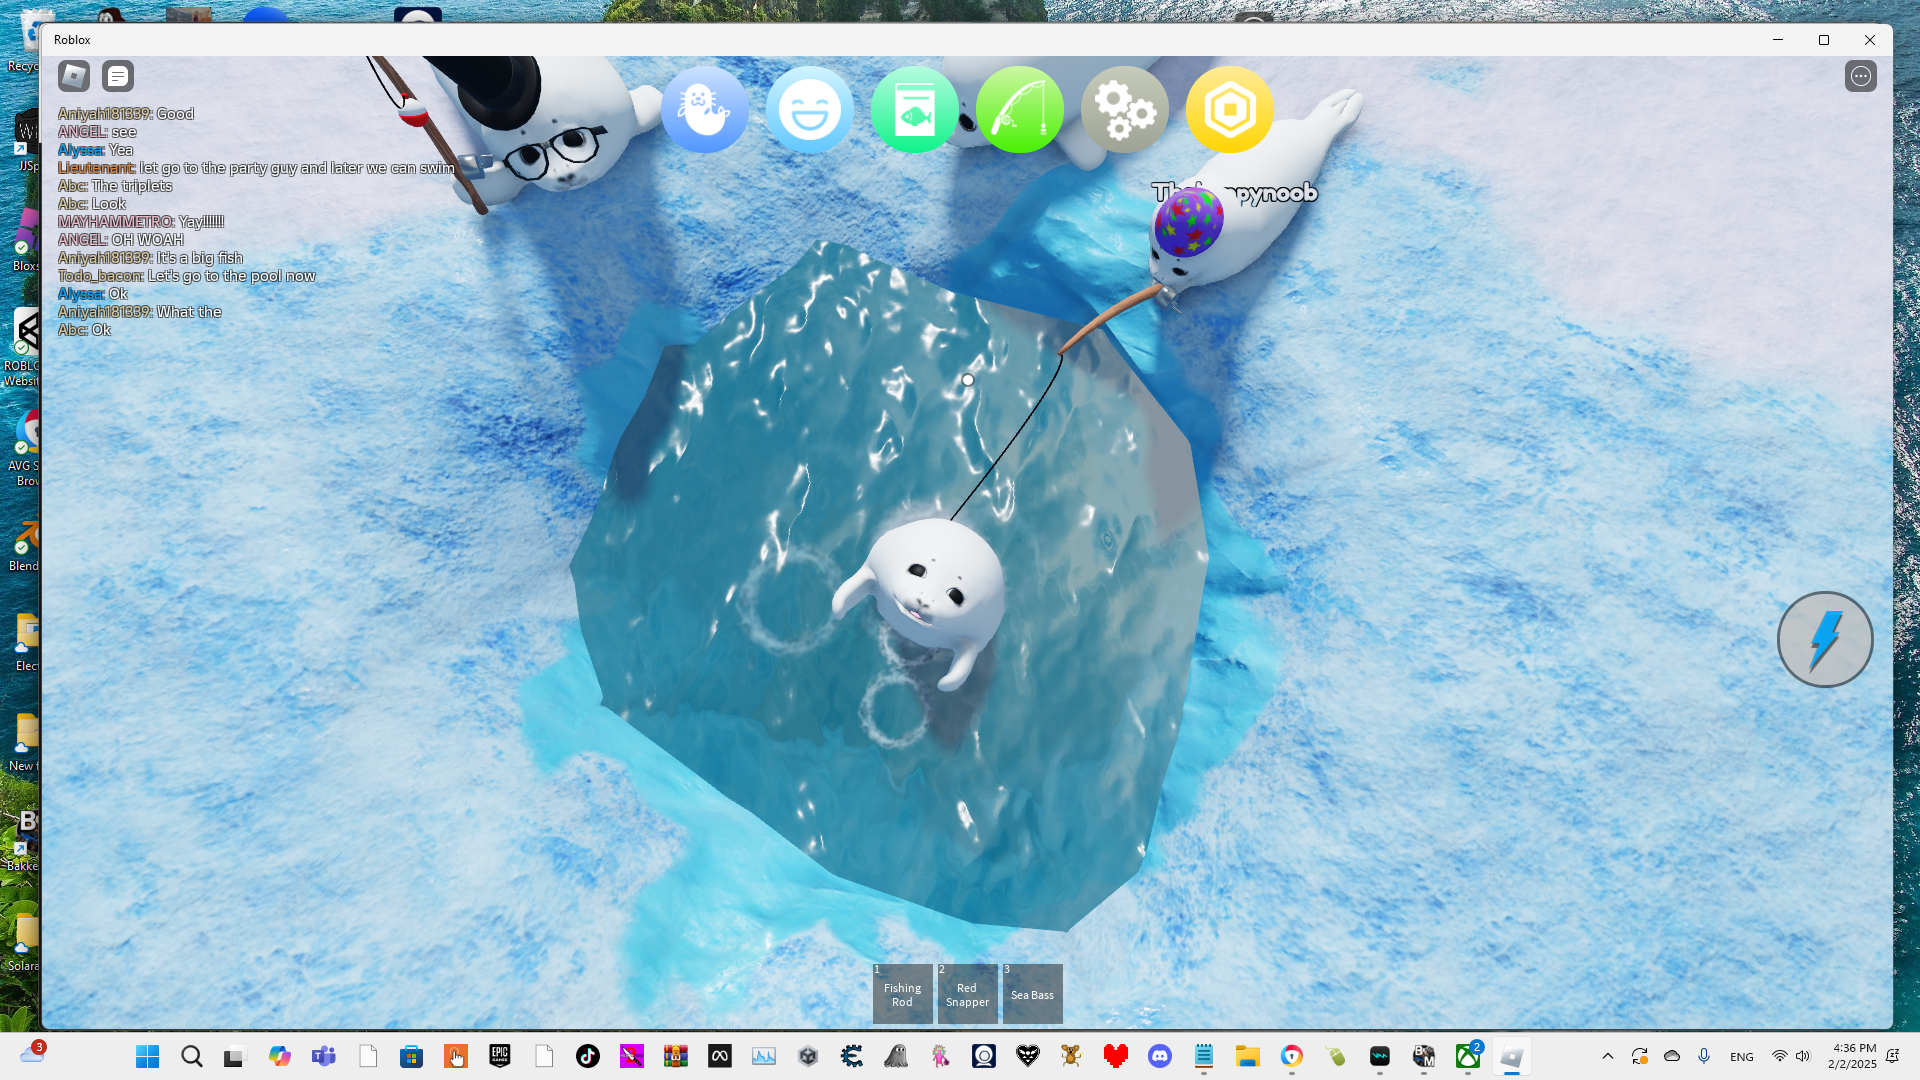Open Discord from the taskbar
The height and width of the screenshot is (1080, 1920).
tap(1160, 1056)
